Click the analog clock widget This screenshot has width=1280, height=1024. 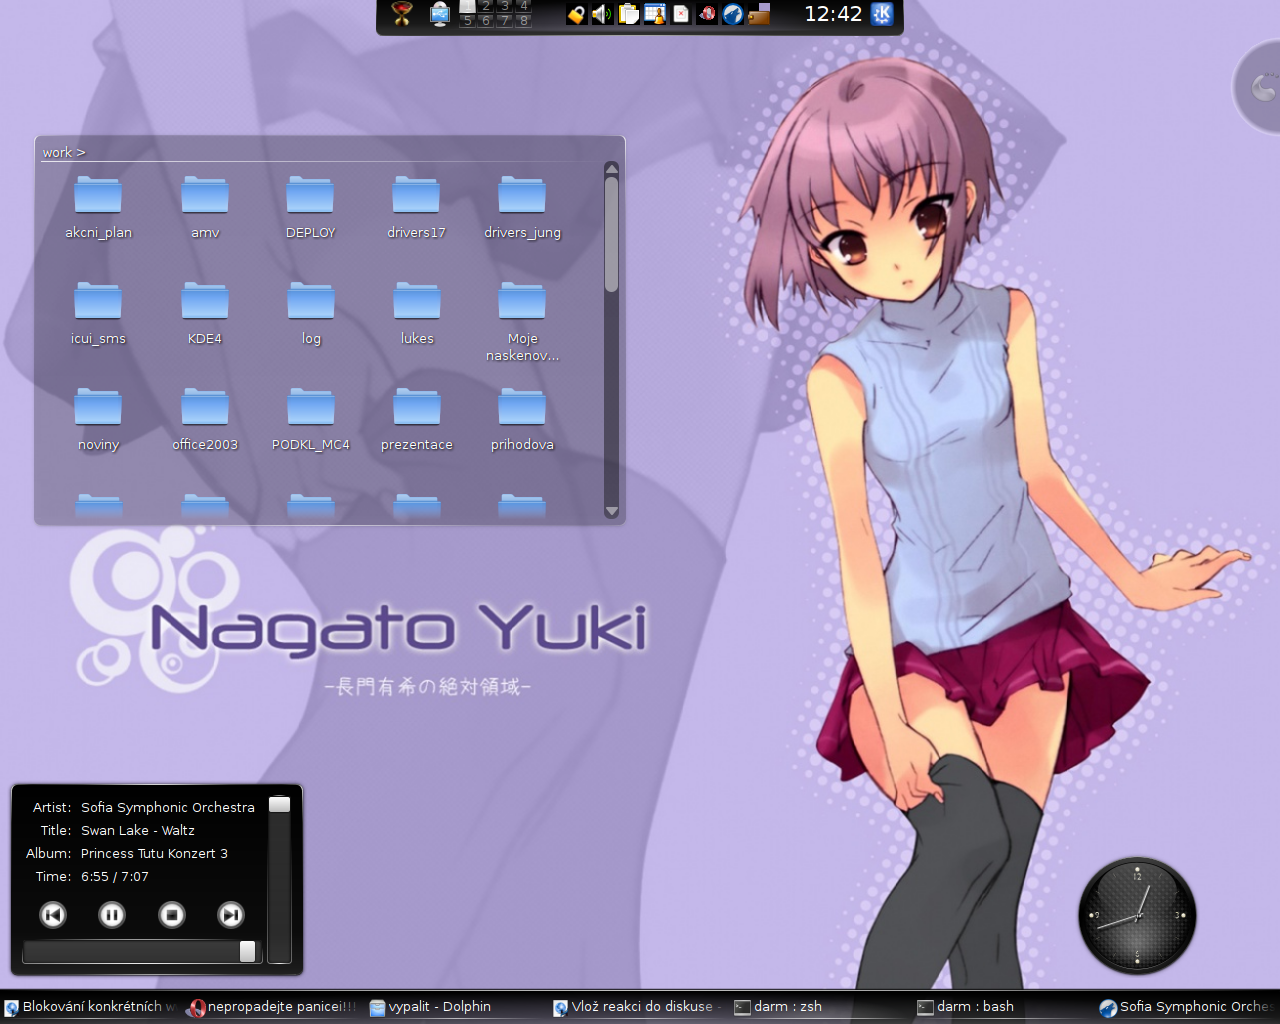pos(1137,915)
